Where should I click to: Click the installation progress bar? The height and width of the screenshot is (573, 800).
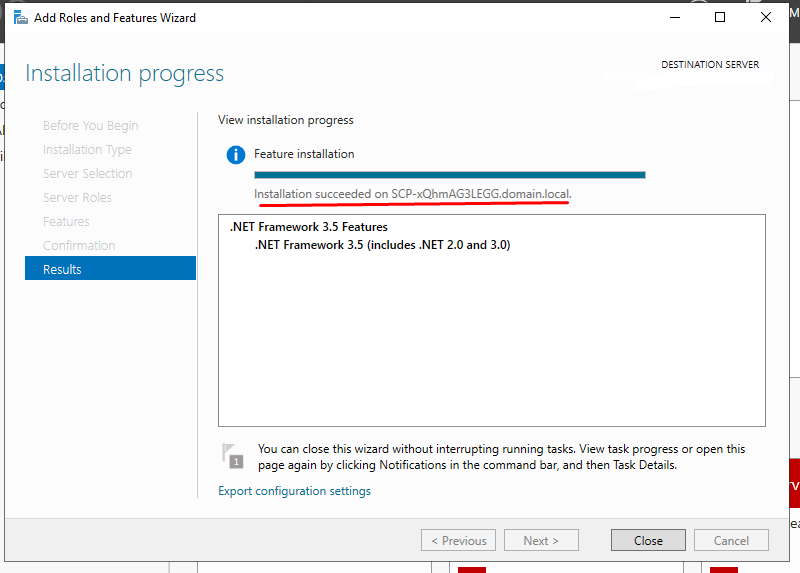coord(449,175)
